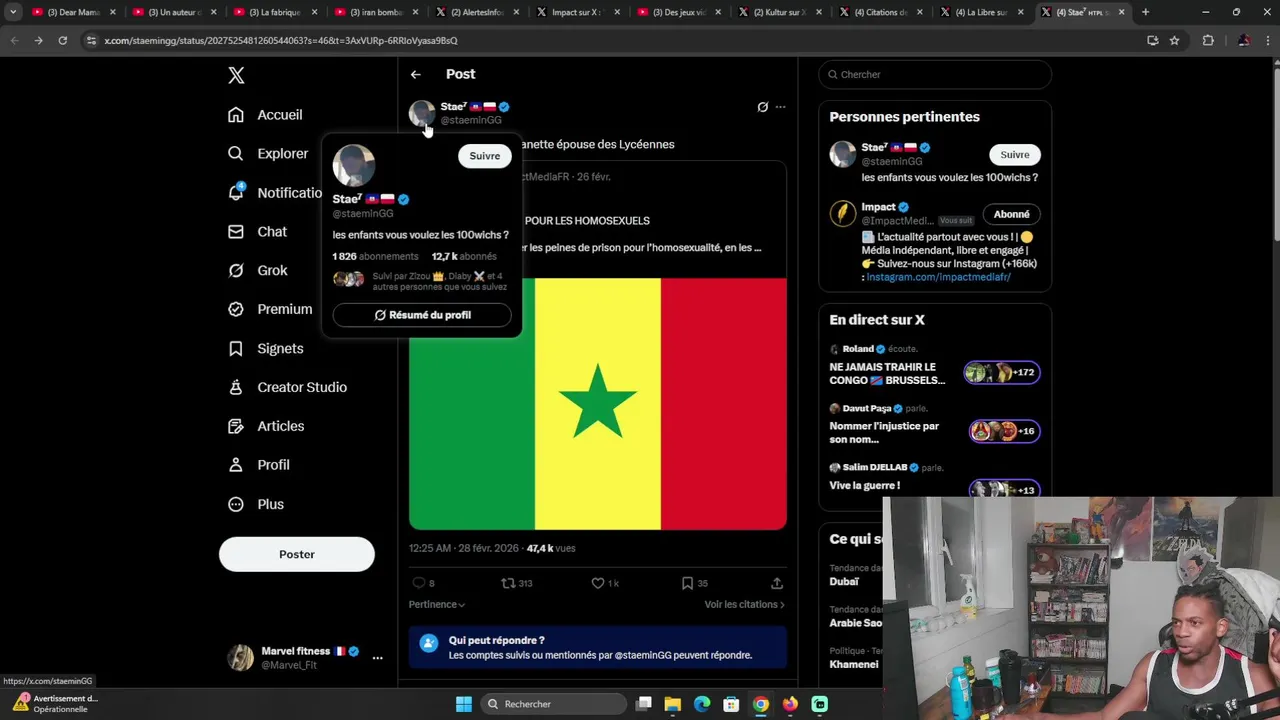Switch to the Dear Mama YouTube tab
This screenshot has width=1280, height=720.
[76, 12]
